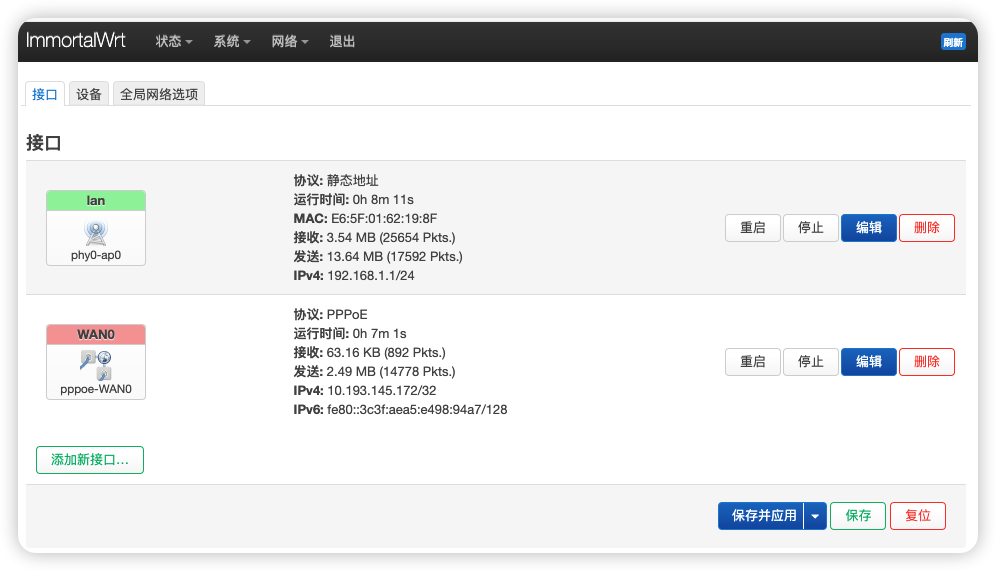This screenshot has height=571, width=996.
Task: Open the ImmortalWrt home logo
Action: point(76,41)
